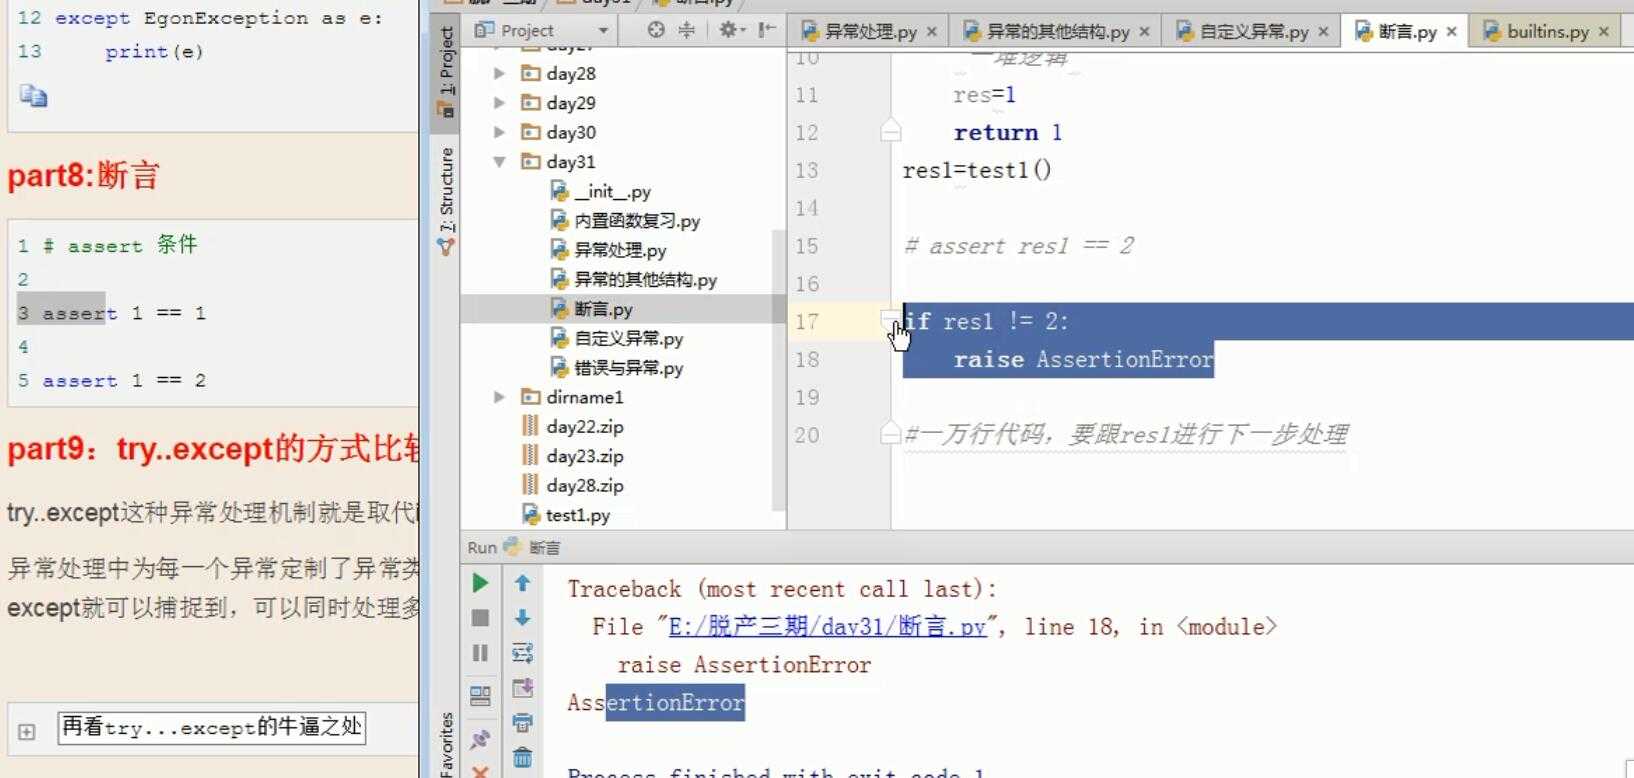Viewport: 1634px width, 778px height.
Task: Click the Run tab labeled 断言
Action: [544, 548]
